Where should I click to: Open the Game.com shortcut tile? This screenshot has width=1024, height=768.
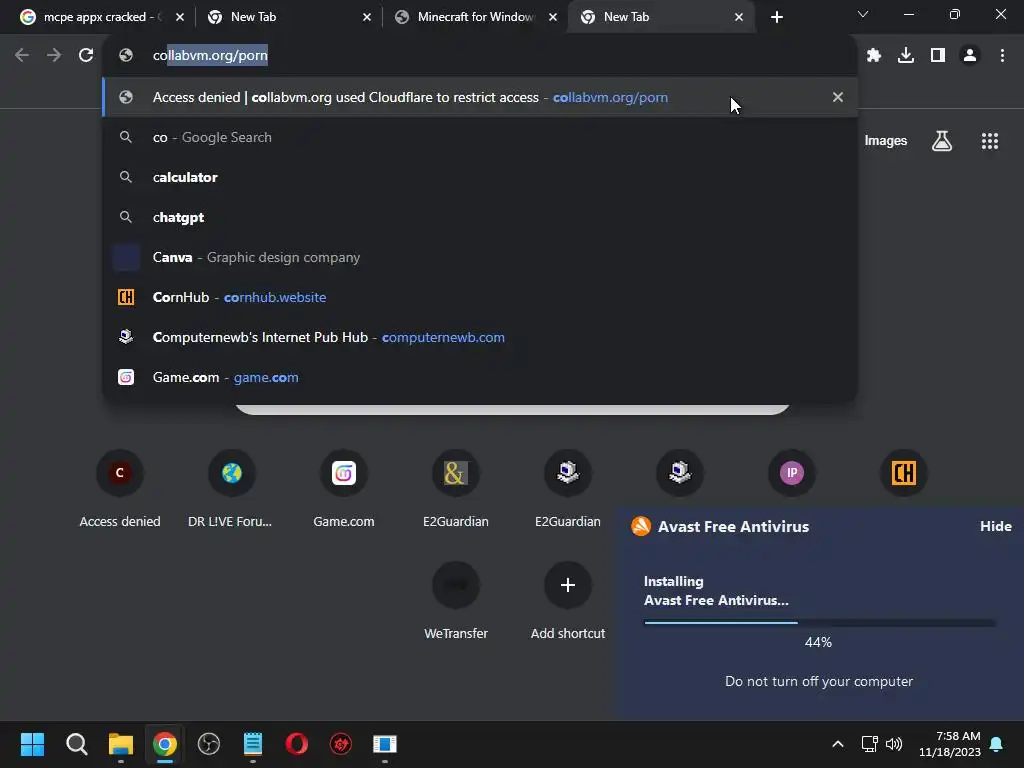point(344,489)
